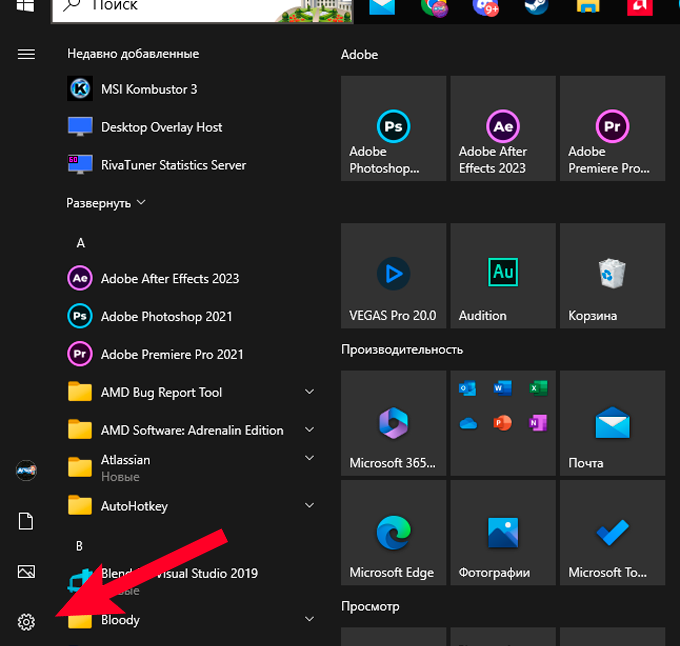Click the letter A section header
The image size is (680, 646).
81,243
